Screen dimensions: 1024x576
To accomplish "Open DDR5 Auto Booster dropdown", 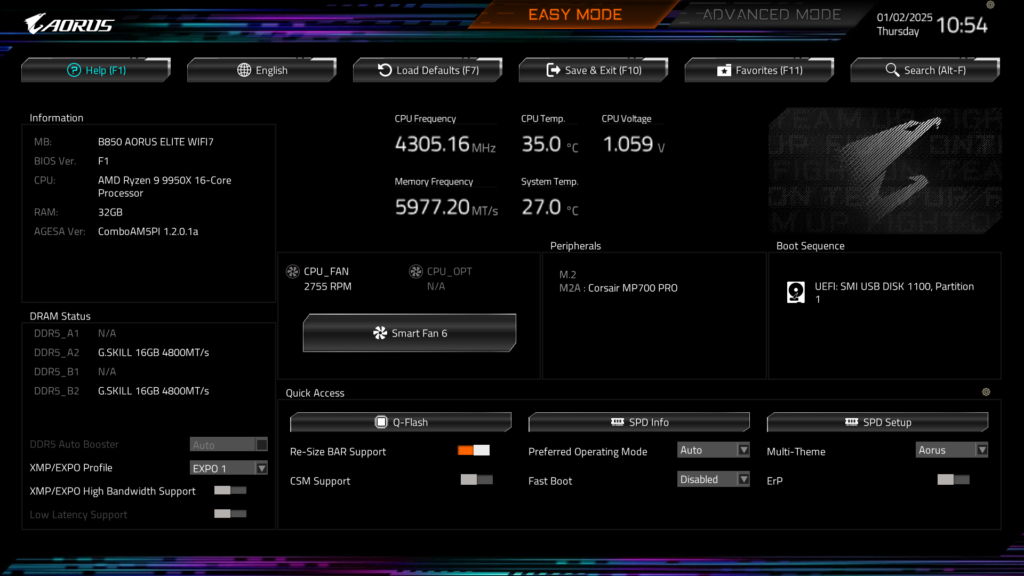I will tap(229, 445).
